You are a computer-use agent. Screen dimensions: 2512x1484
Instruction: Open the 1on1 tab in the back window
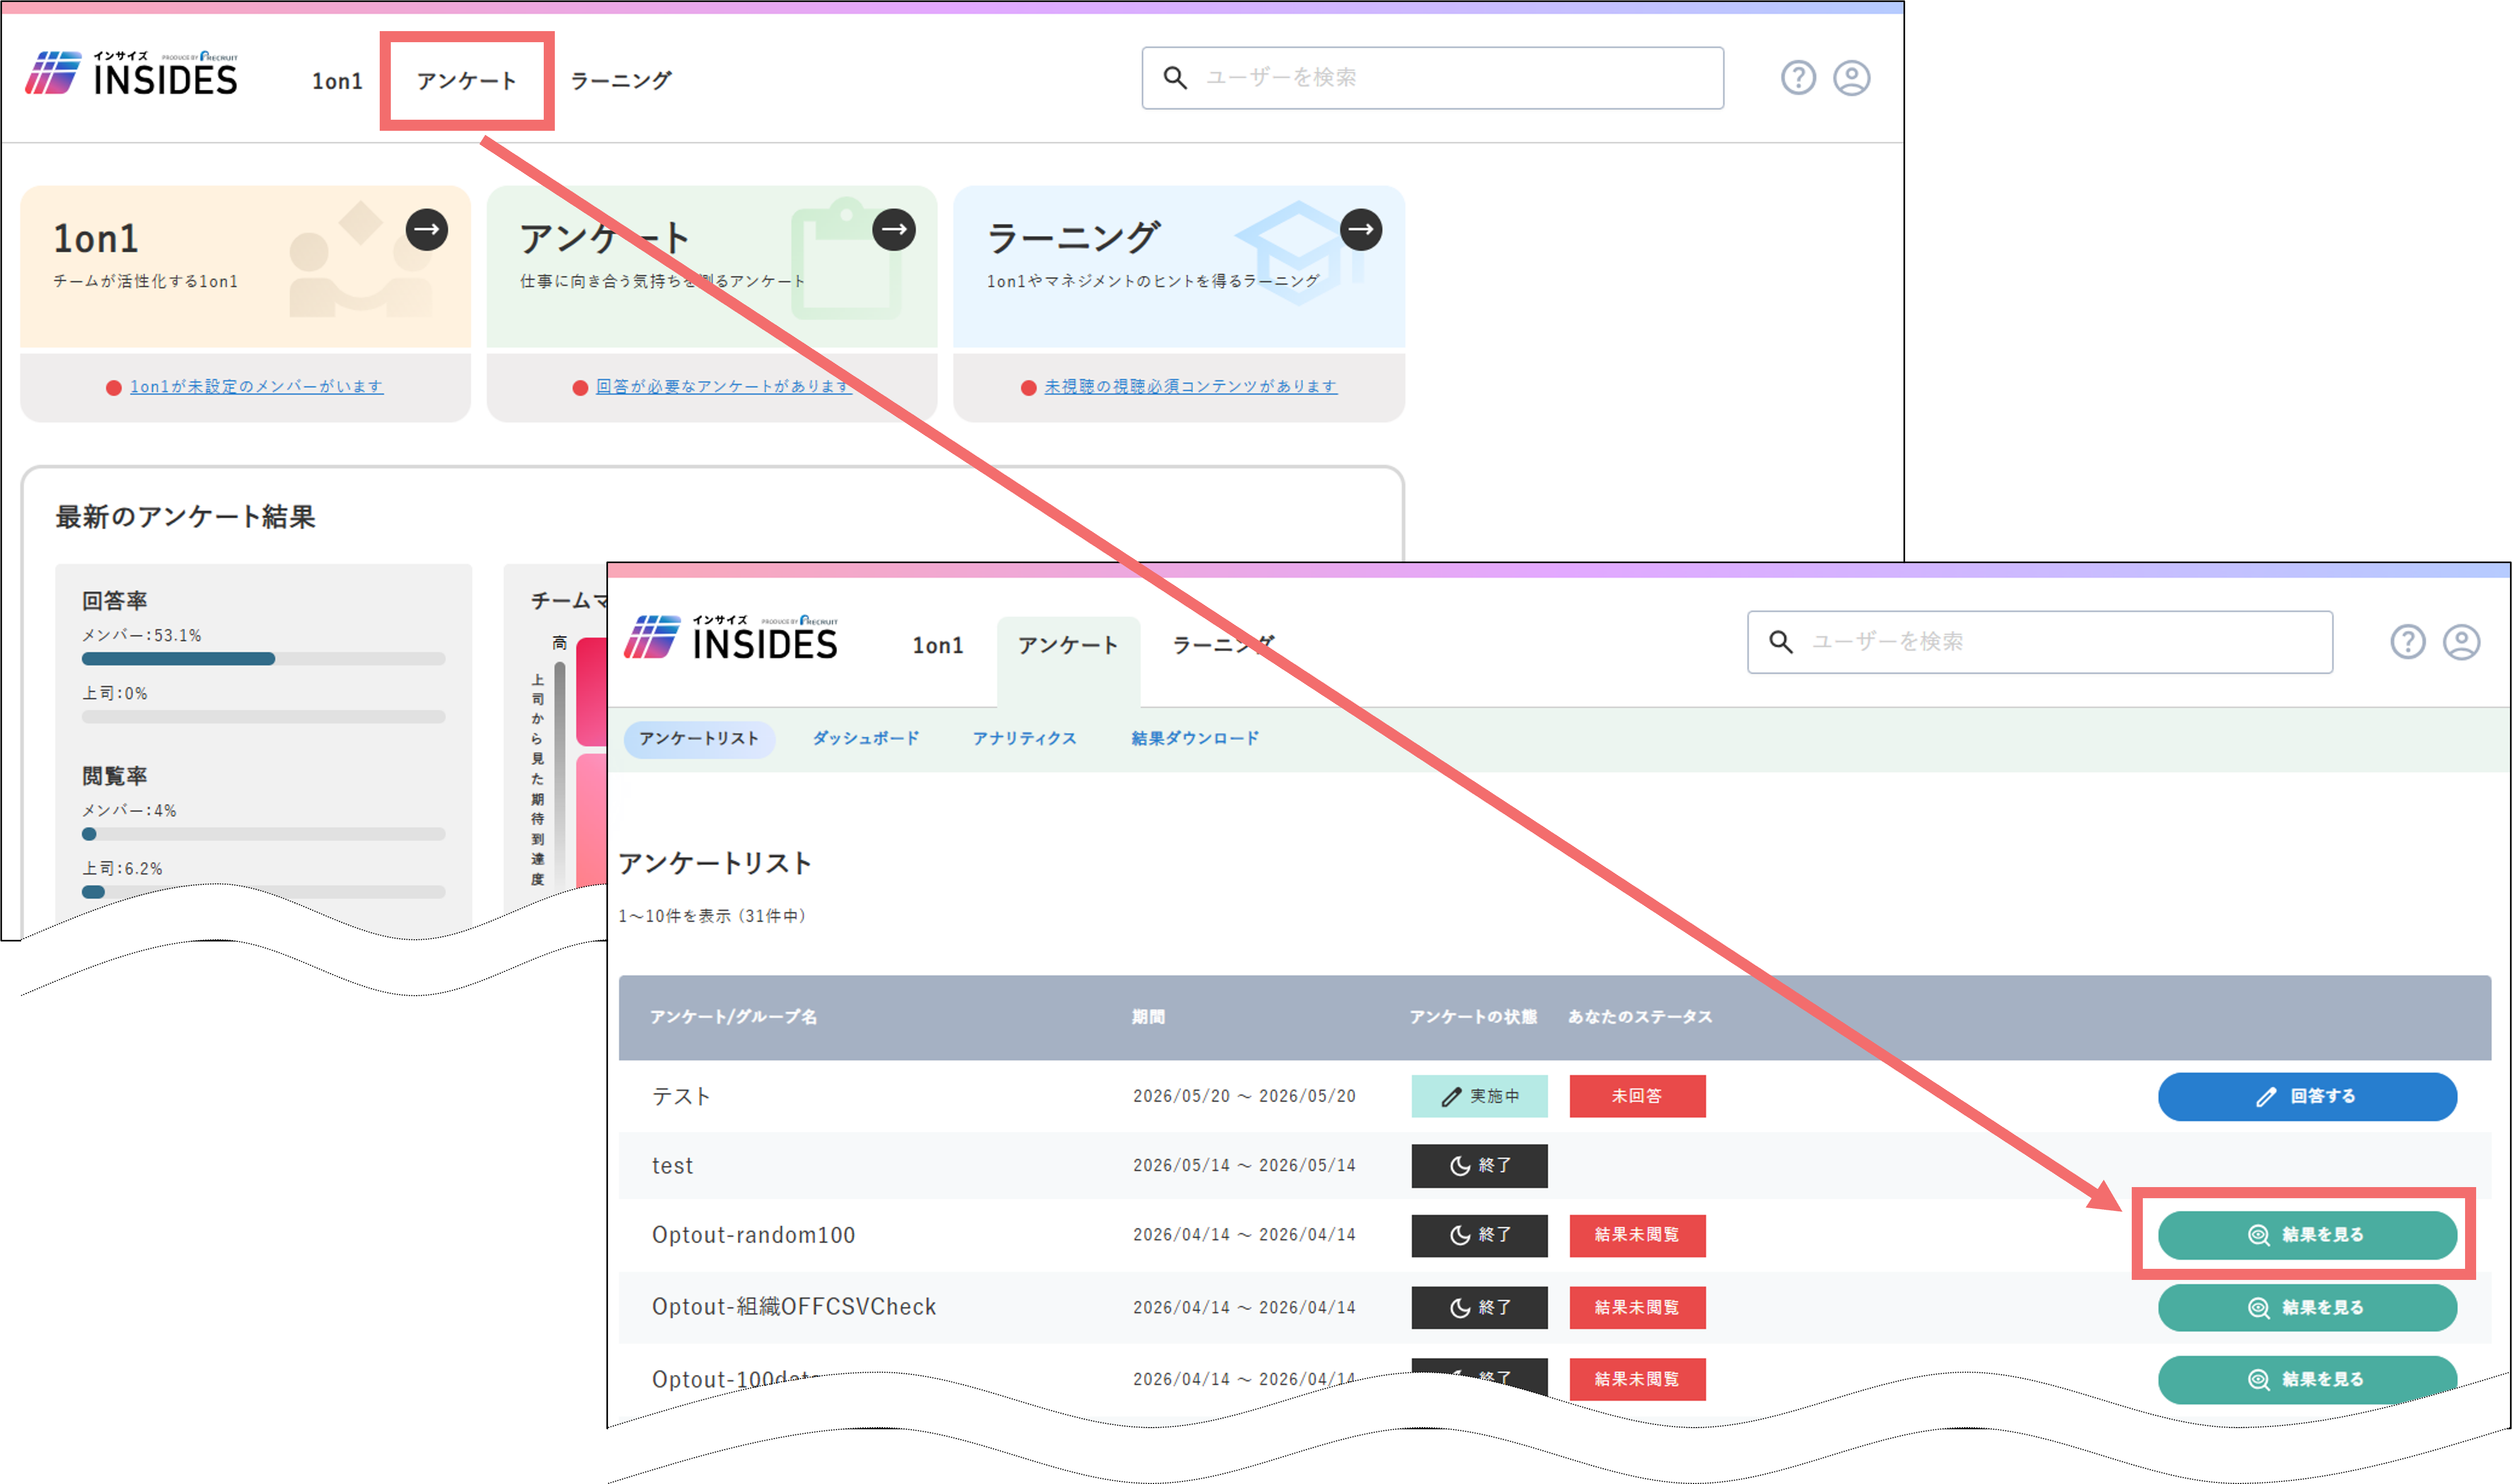[337, 81]
